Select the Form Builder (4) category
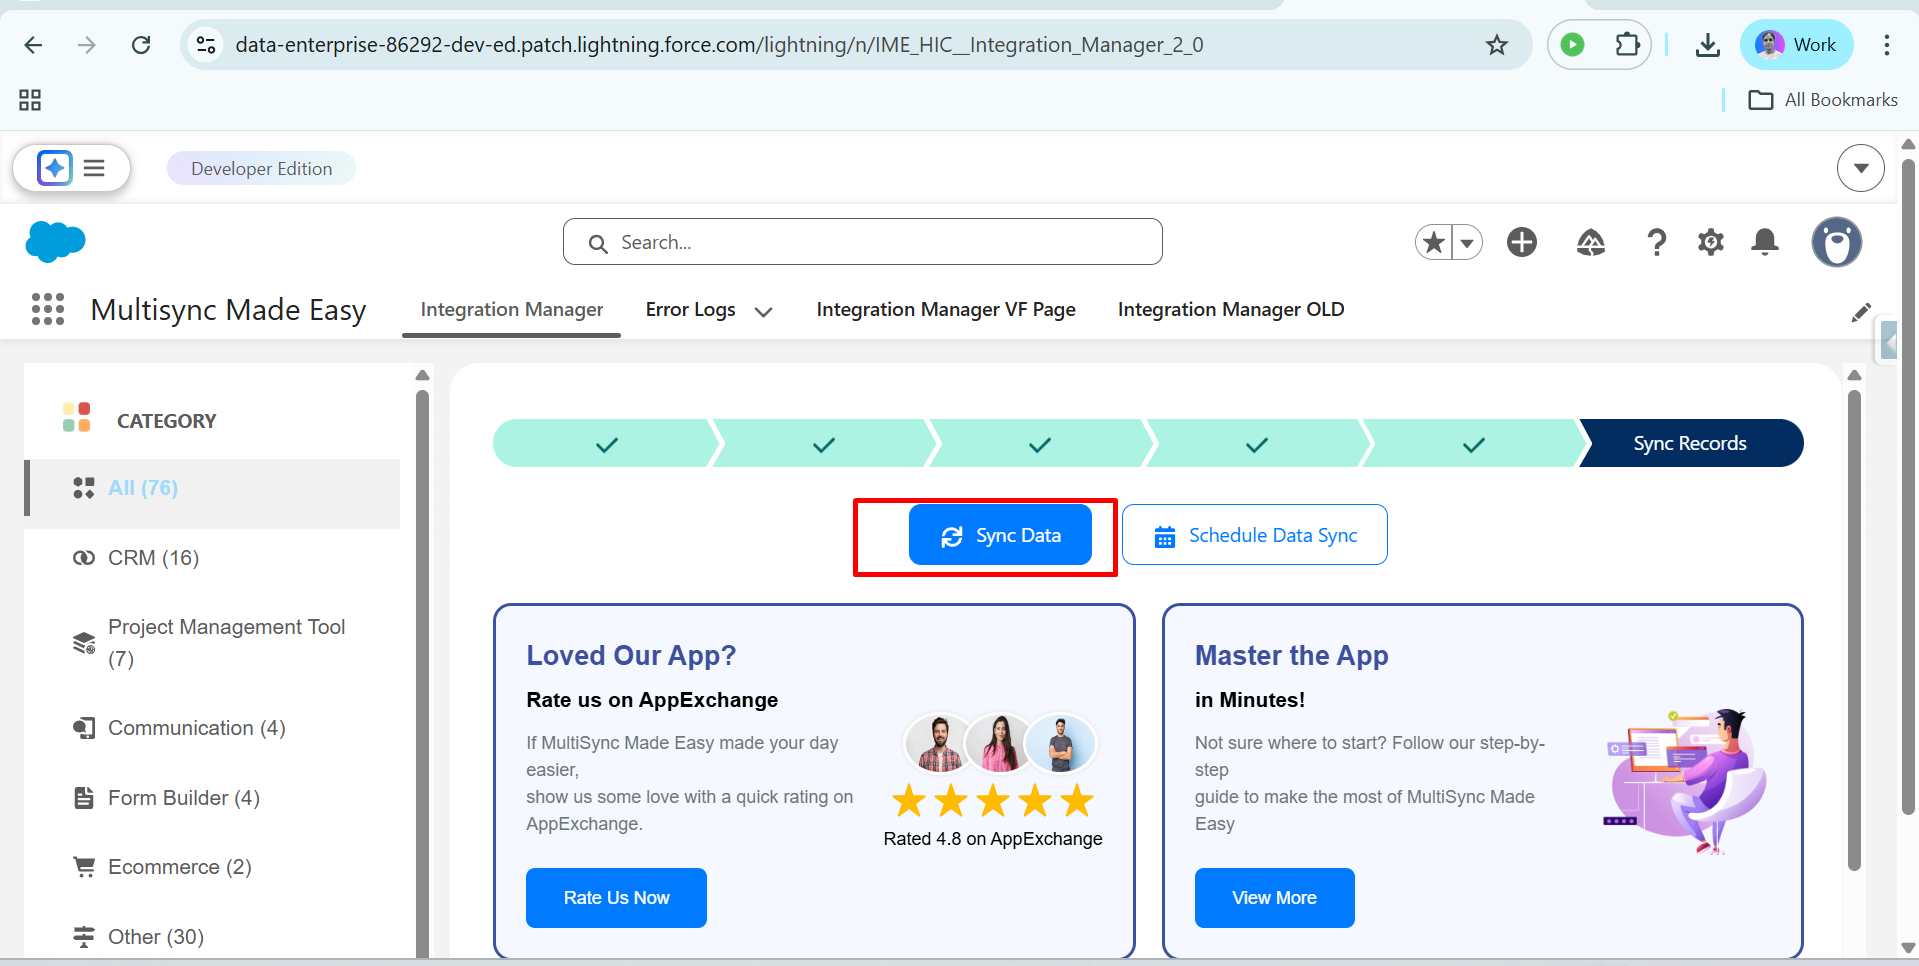The image size is (1919, 966). 212,798
